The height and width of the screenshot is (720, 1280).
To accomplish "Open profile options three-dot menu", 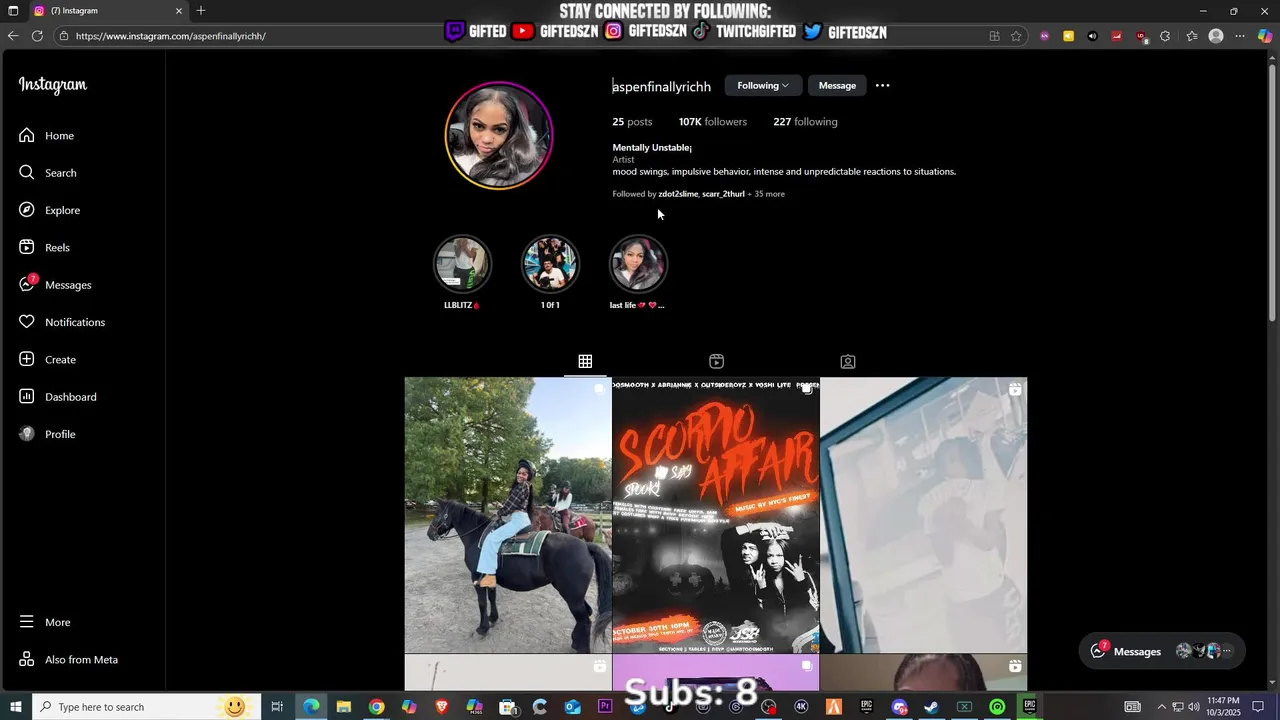I will (x=882, y=86).
